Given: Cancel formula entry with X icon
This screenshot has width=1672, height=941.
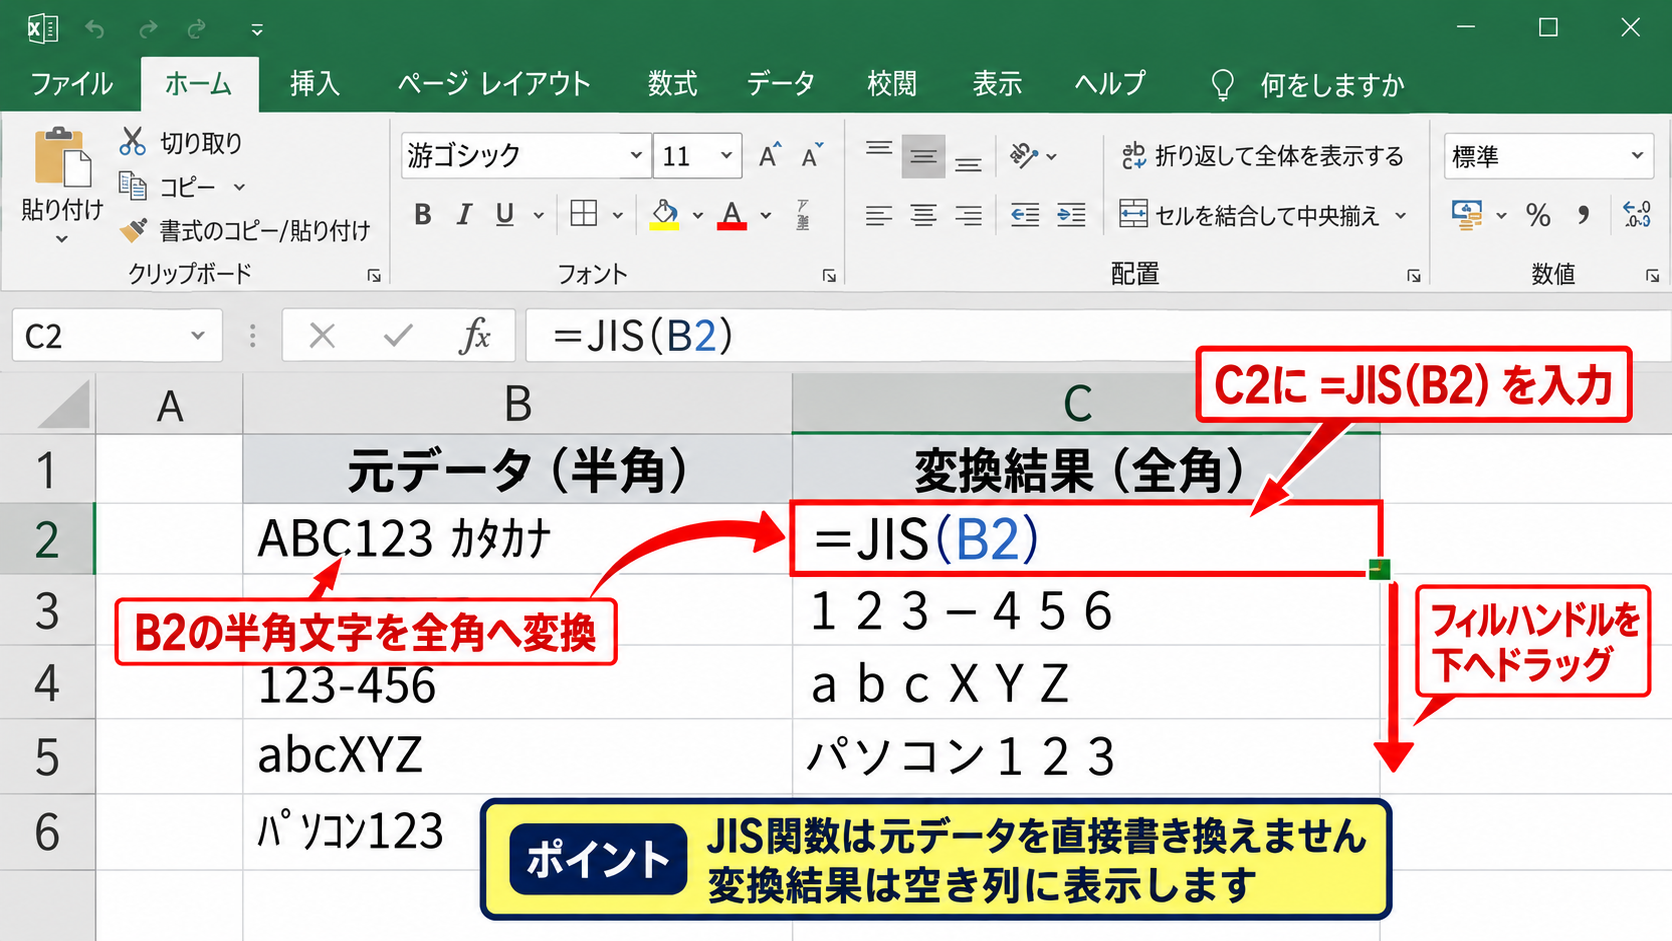Looking at the screenshot, I should click(x=322, y=336).
